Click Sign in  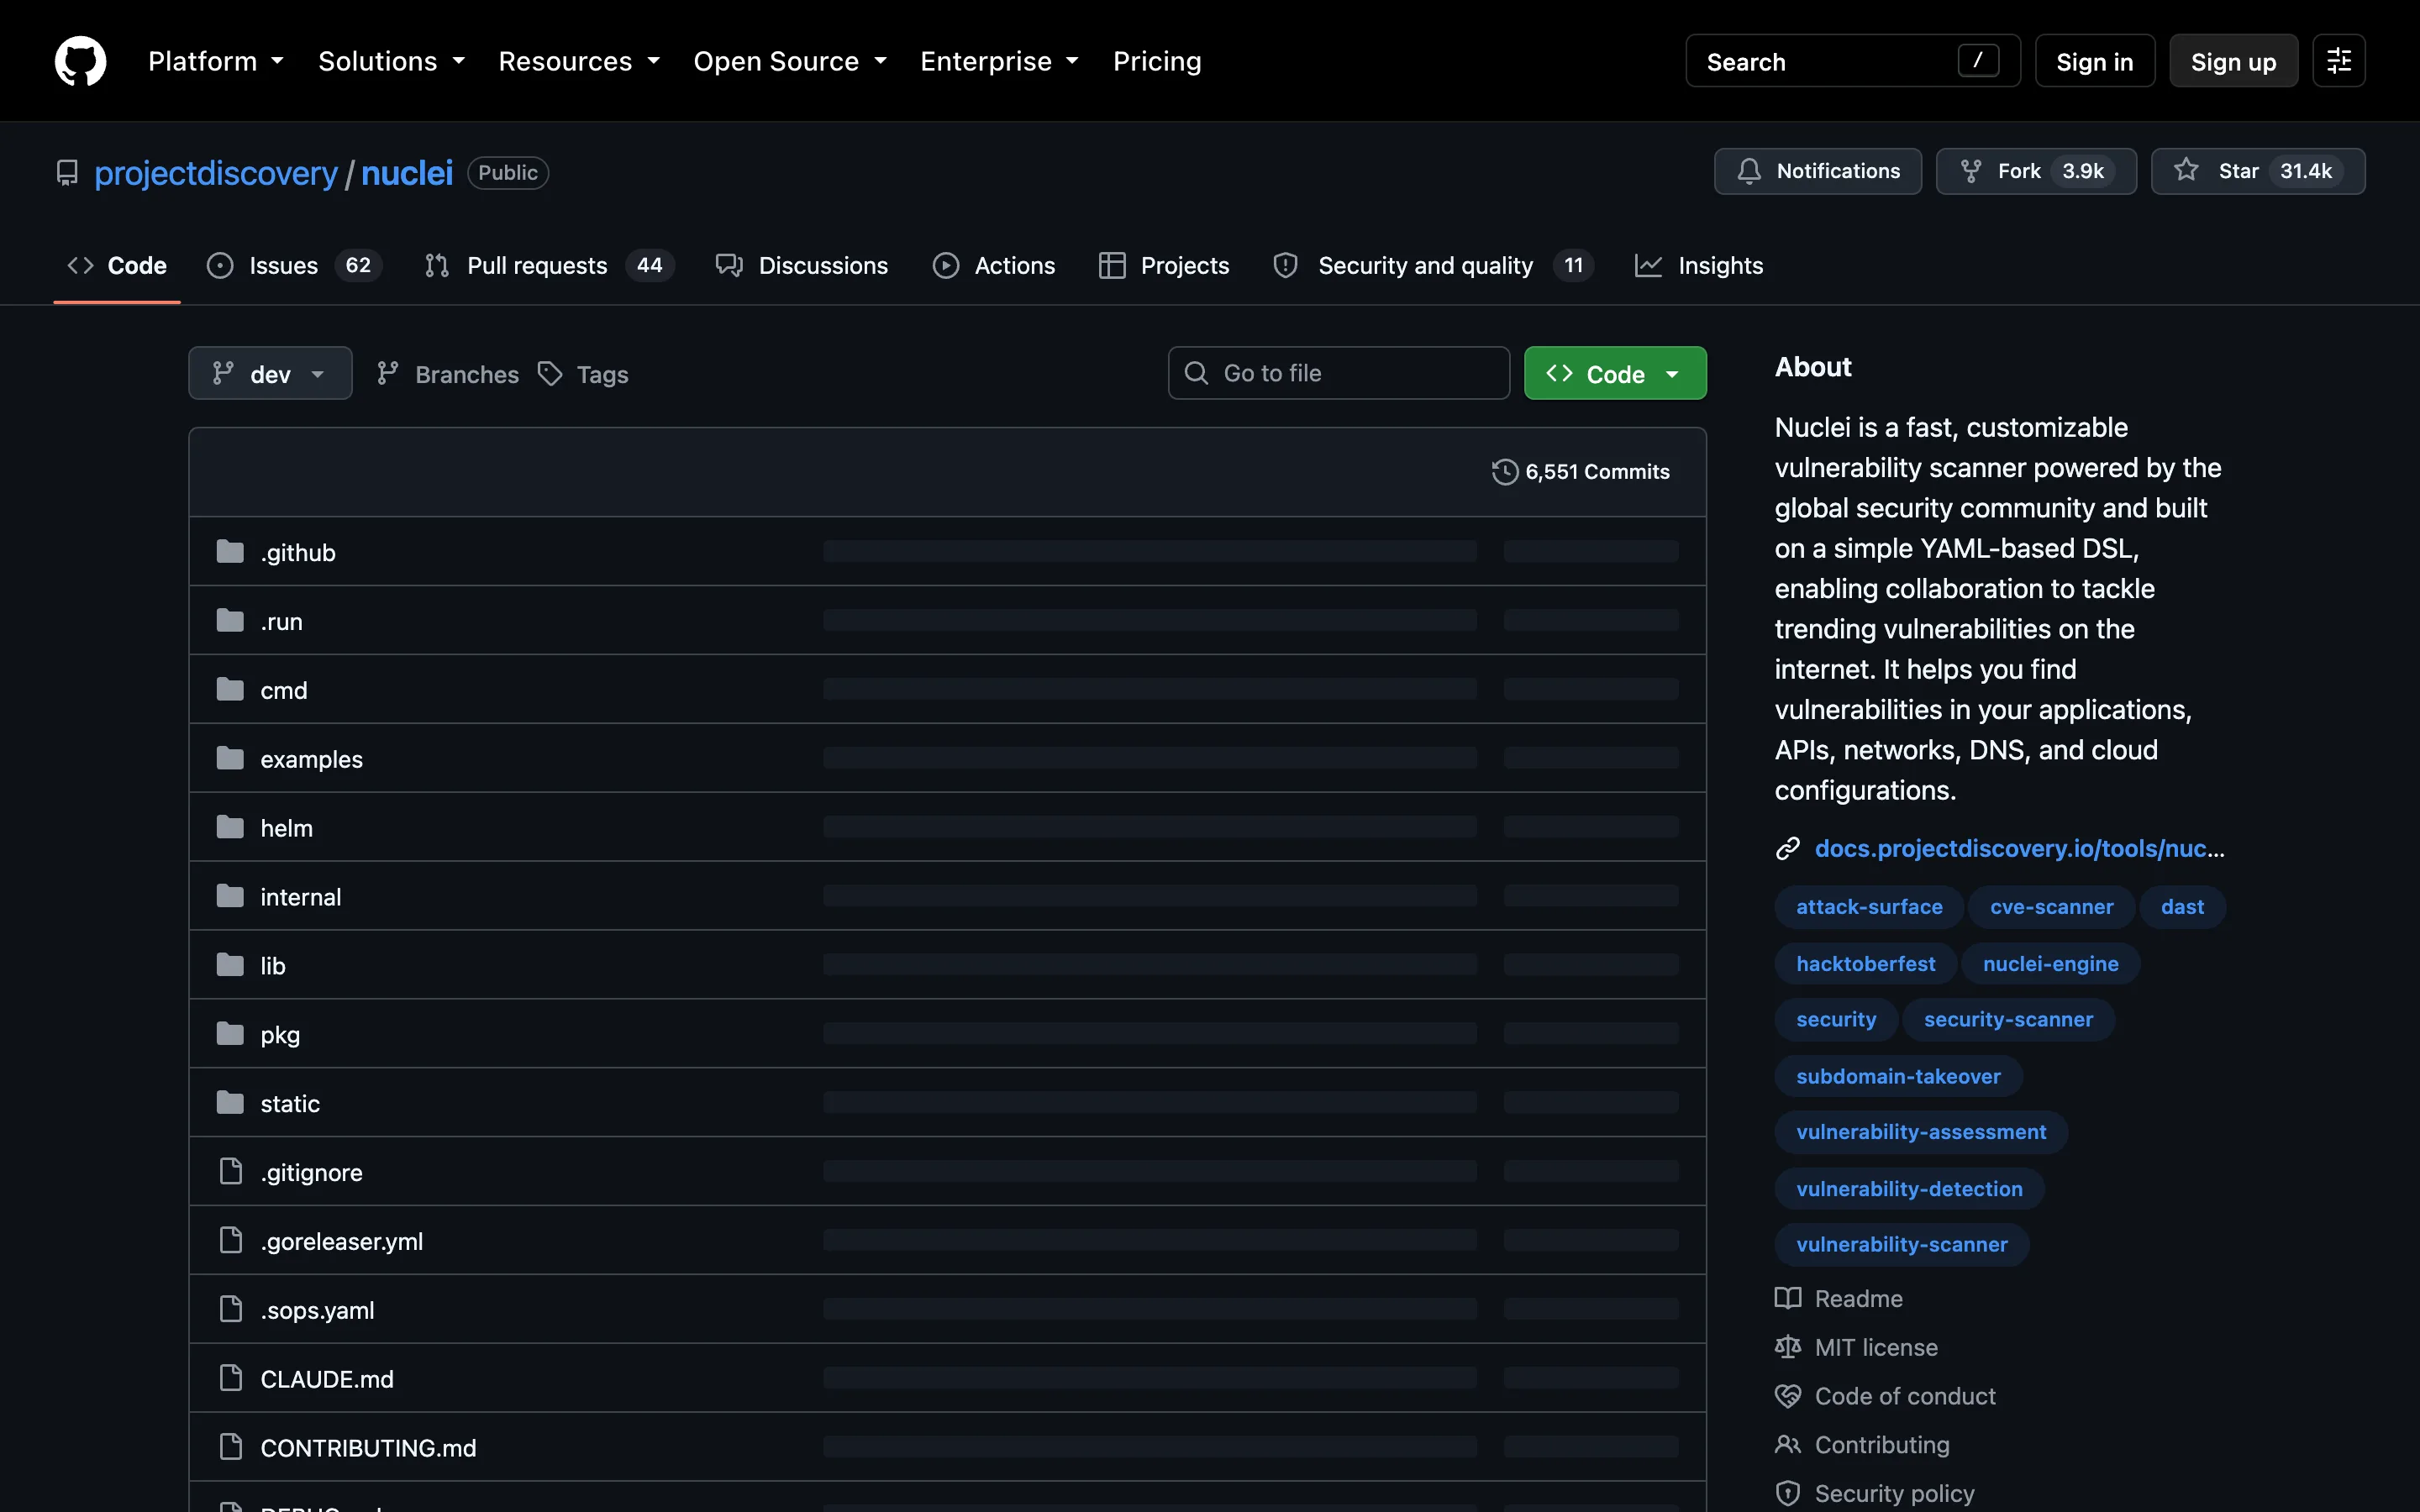click(2094, 61)
